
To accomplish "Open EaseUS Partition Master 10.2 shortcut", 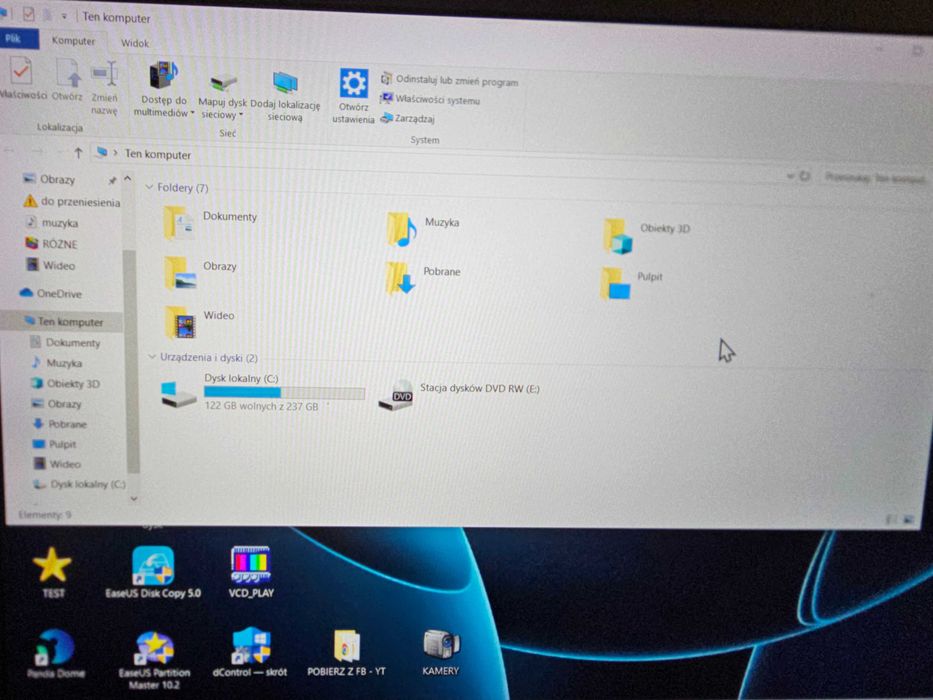I will pos(154,660).
